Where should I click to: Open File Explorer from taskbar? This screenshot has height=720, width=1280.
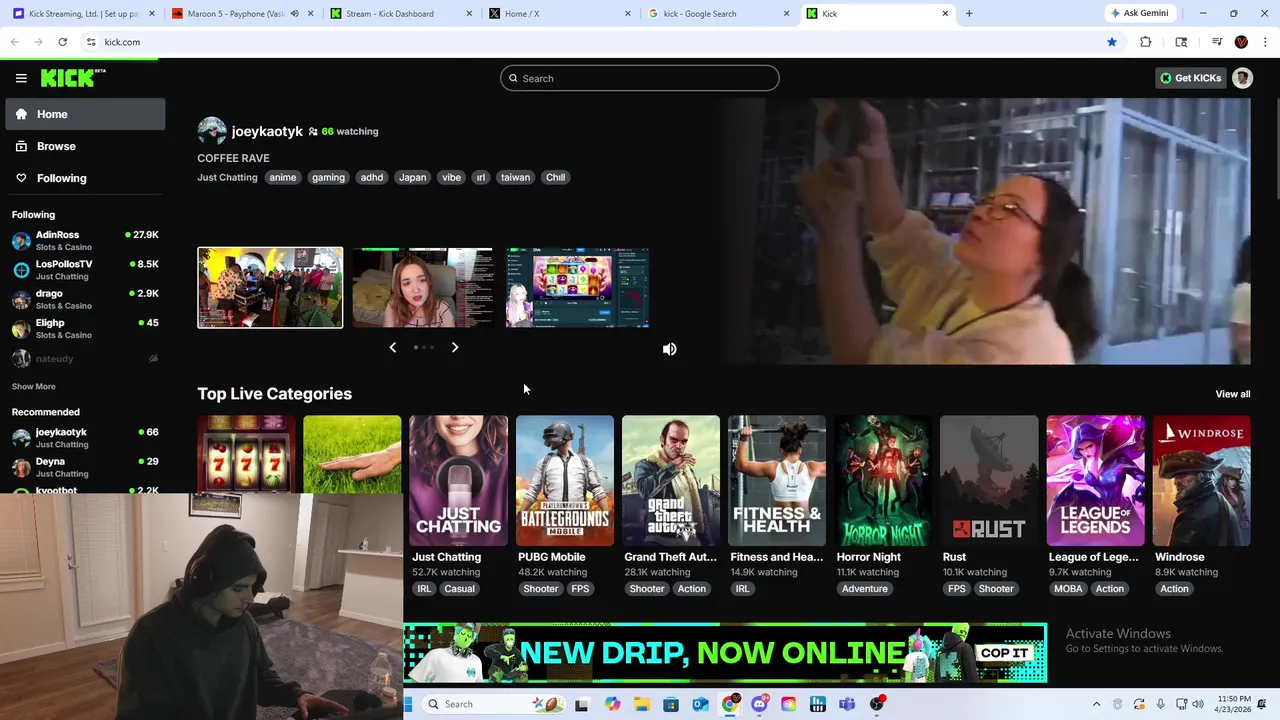pos(641,704)
